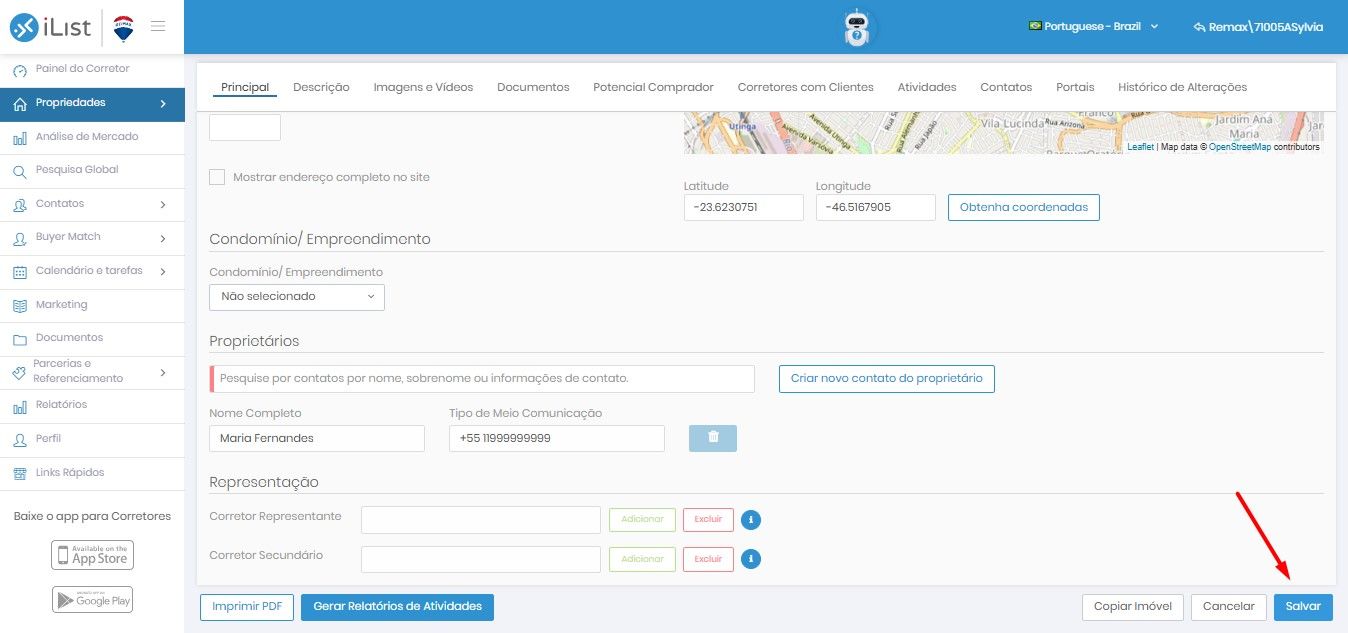Viewport: 1348px width, 633px height.
Task: Click Adicionar for Corretor Secundário
Action: point(642,559)
